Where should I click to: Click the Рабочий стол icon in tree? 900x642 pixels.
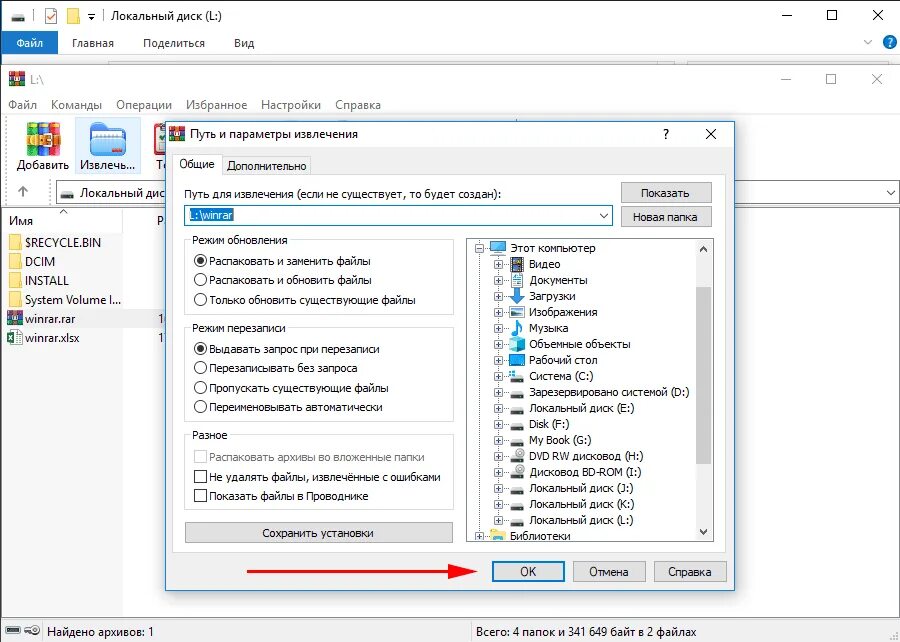pyautogui.click(x=517, y=360)
